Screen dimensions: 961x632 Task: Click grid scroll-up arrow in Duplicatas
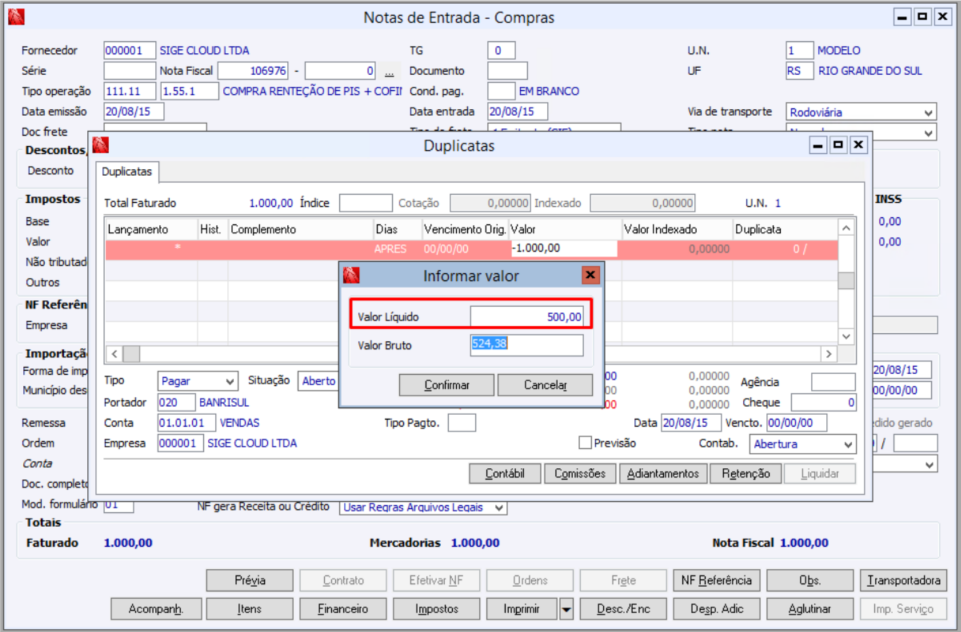coord(846,228)
